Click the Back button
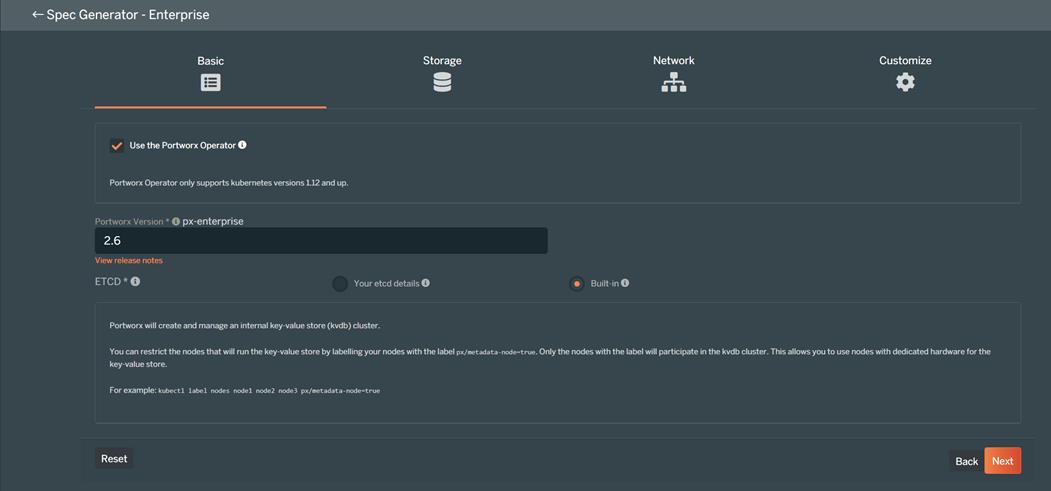 click(x=967, y=461)
